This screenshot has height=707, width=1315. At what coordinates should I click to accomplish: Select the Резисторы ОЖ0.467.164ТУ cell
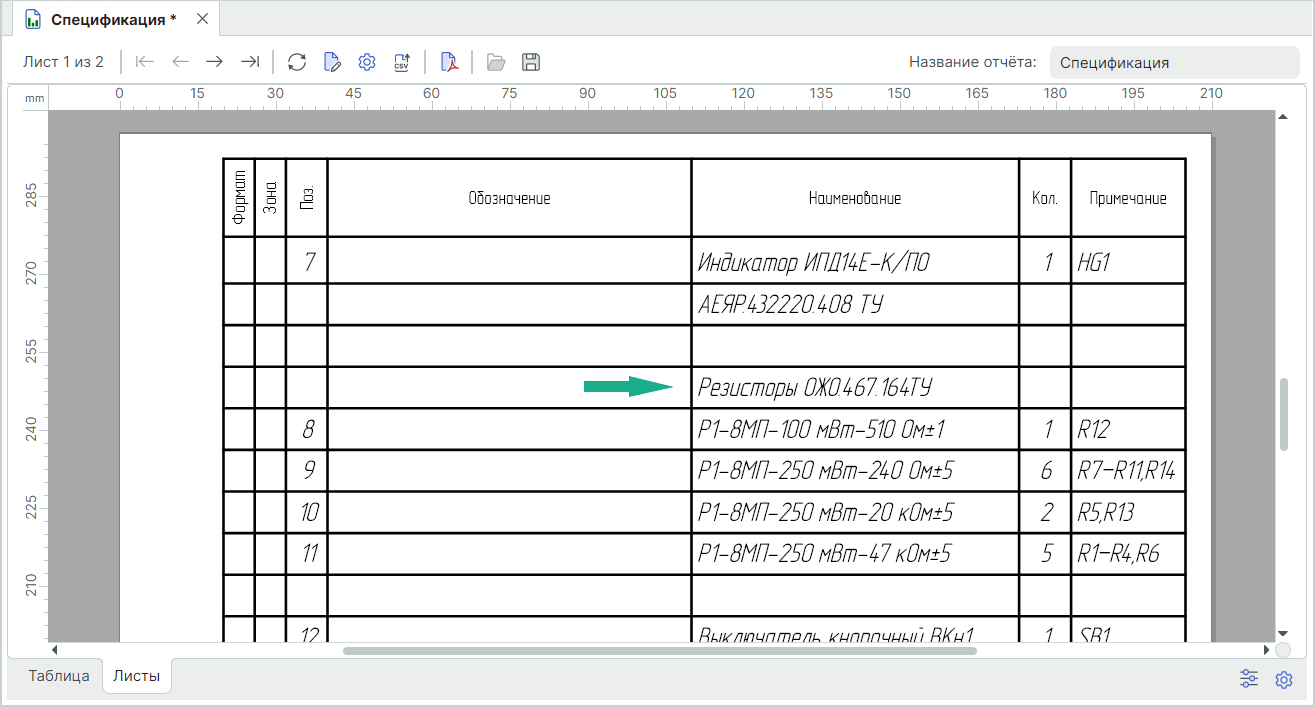click(854, 387)
